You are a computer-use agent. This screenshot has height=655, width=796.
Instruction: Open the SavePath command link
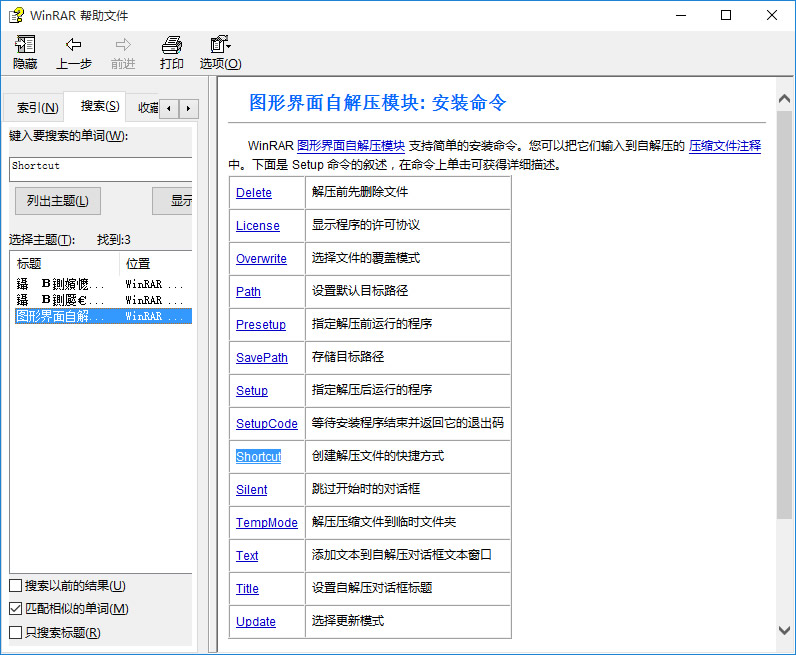(262, 358)
